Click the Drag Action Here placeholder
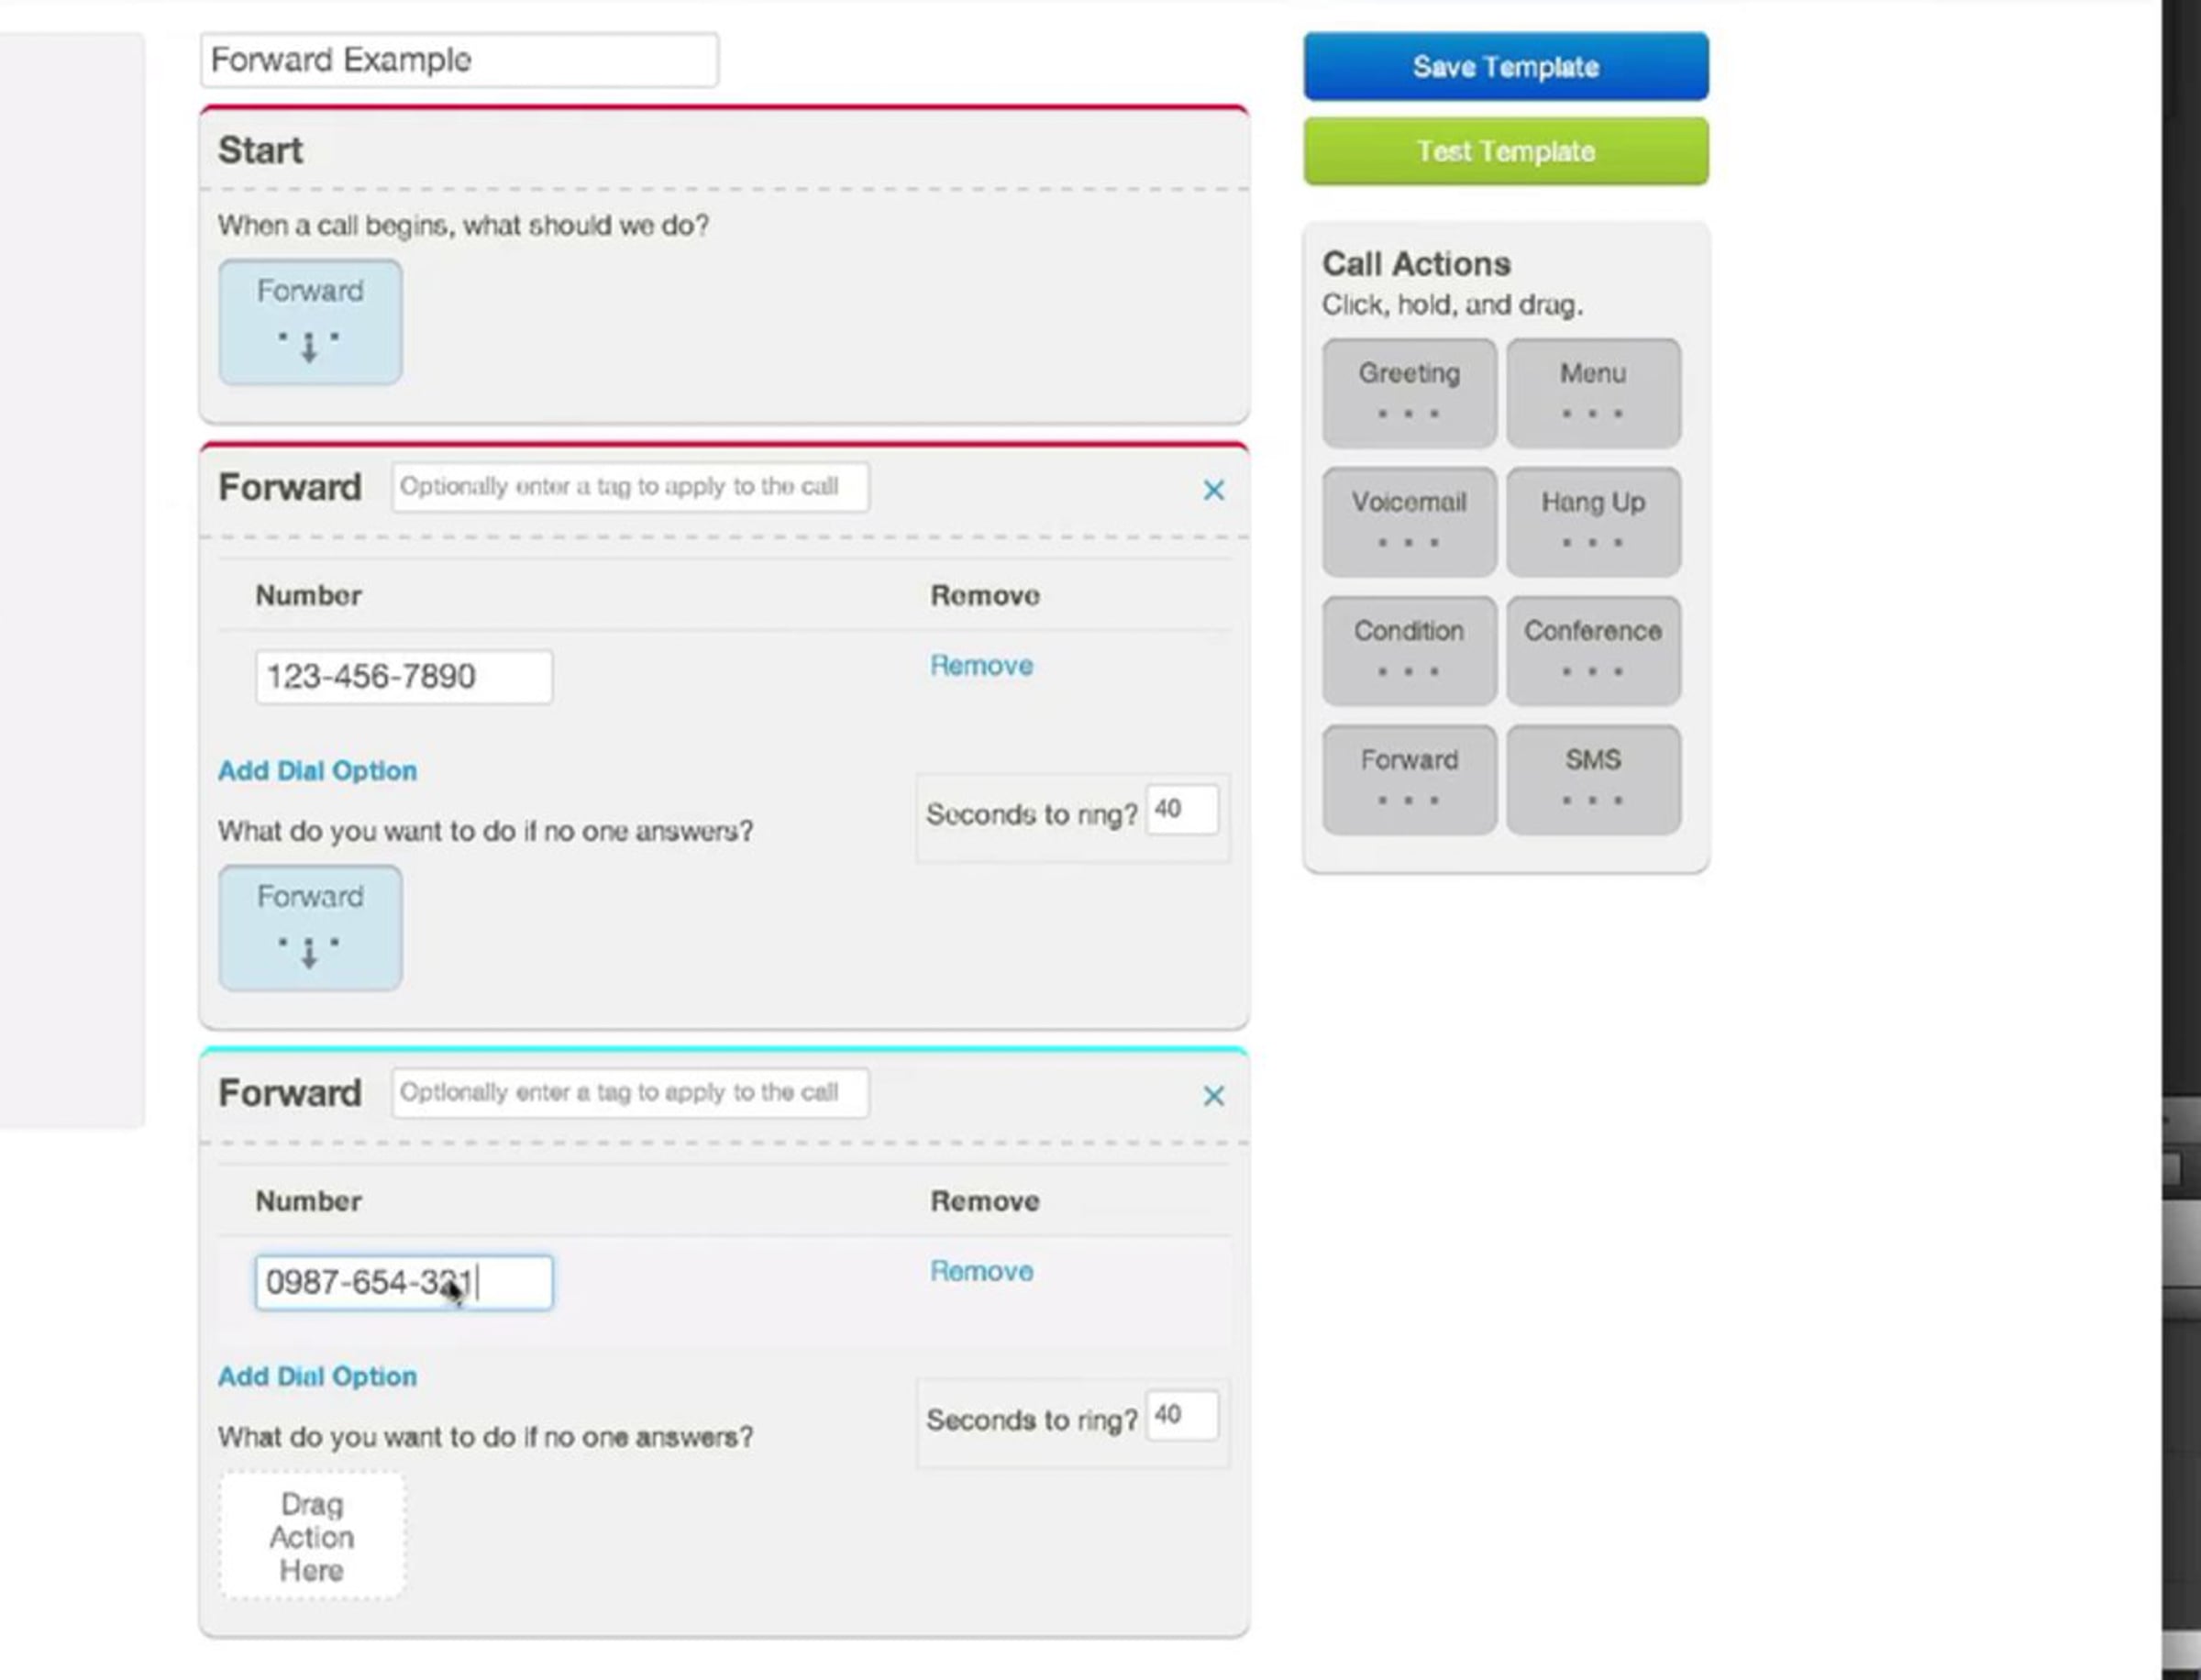Image resolution: width=2201 pixels, height=1680 pixels. tap(312, 1536)
